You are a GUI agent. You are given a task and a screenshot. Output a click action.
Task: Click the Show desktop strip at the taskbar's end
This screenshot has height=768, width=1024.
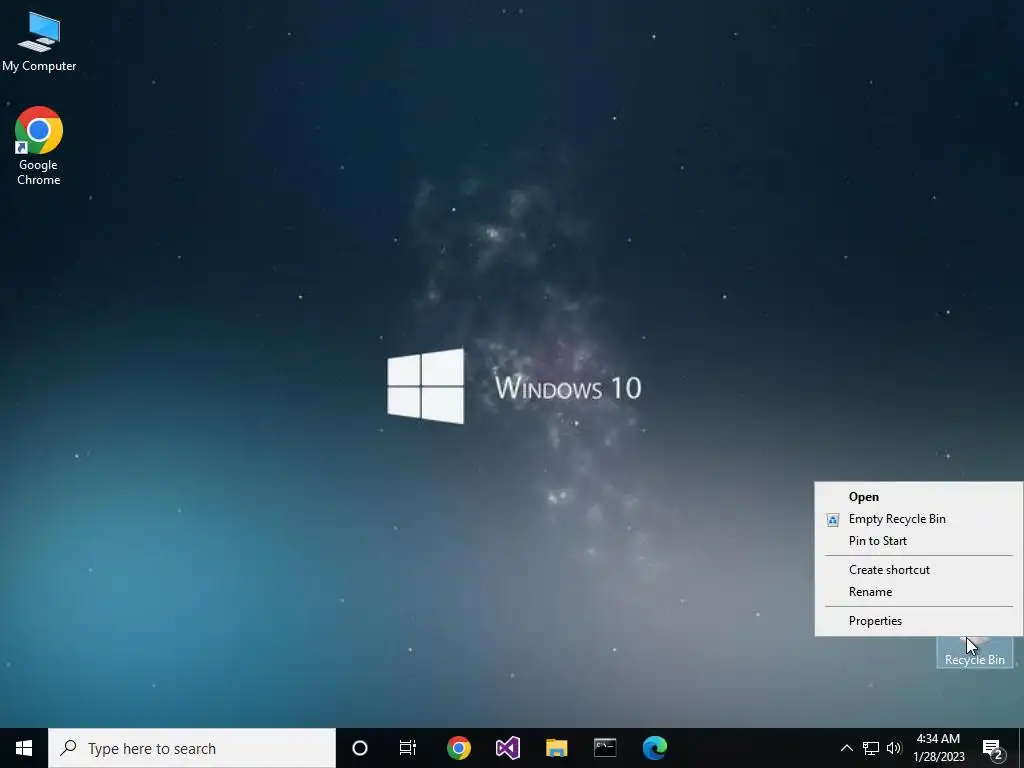[x=1021, y=748]
